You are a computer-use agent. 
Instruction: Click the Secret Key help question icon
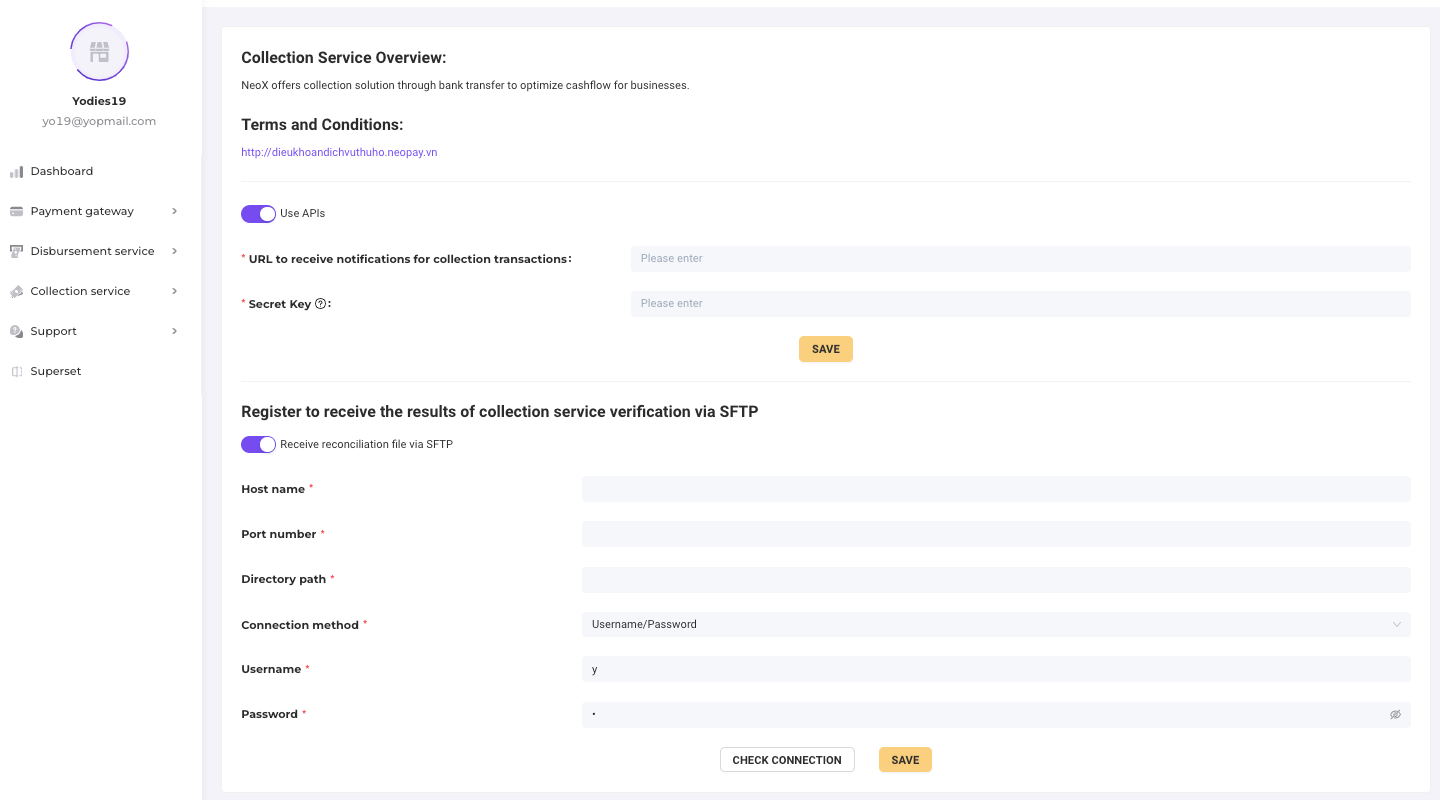coord(321,304)
